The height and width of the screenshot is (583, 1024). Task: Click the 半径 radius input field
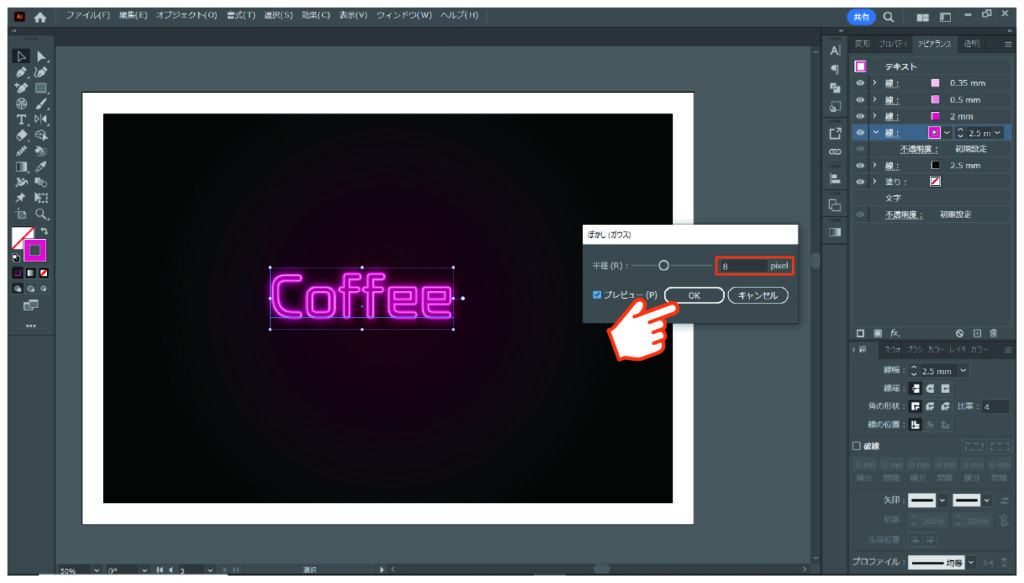743,266
